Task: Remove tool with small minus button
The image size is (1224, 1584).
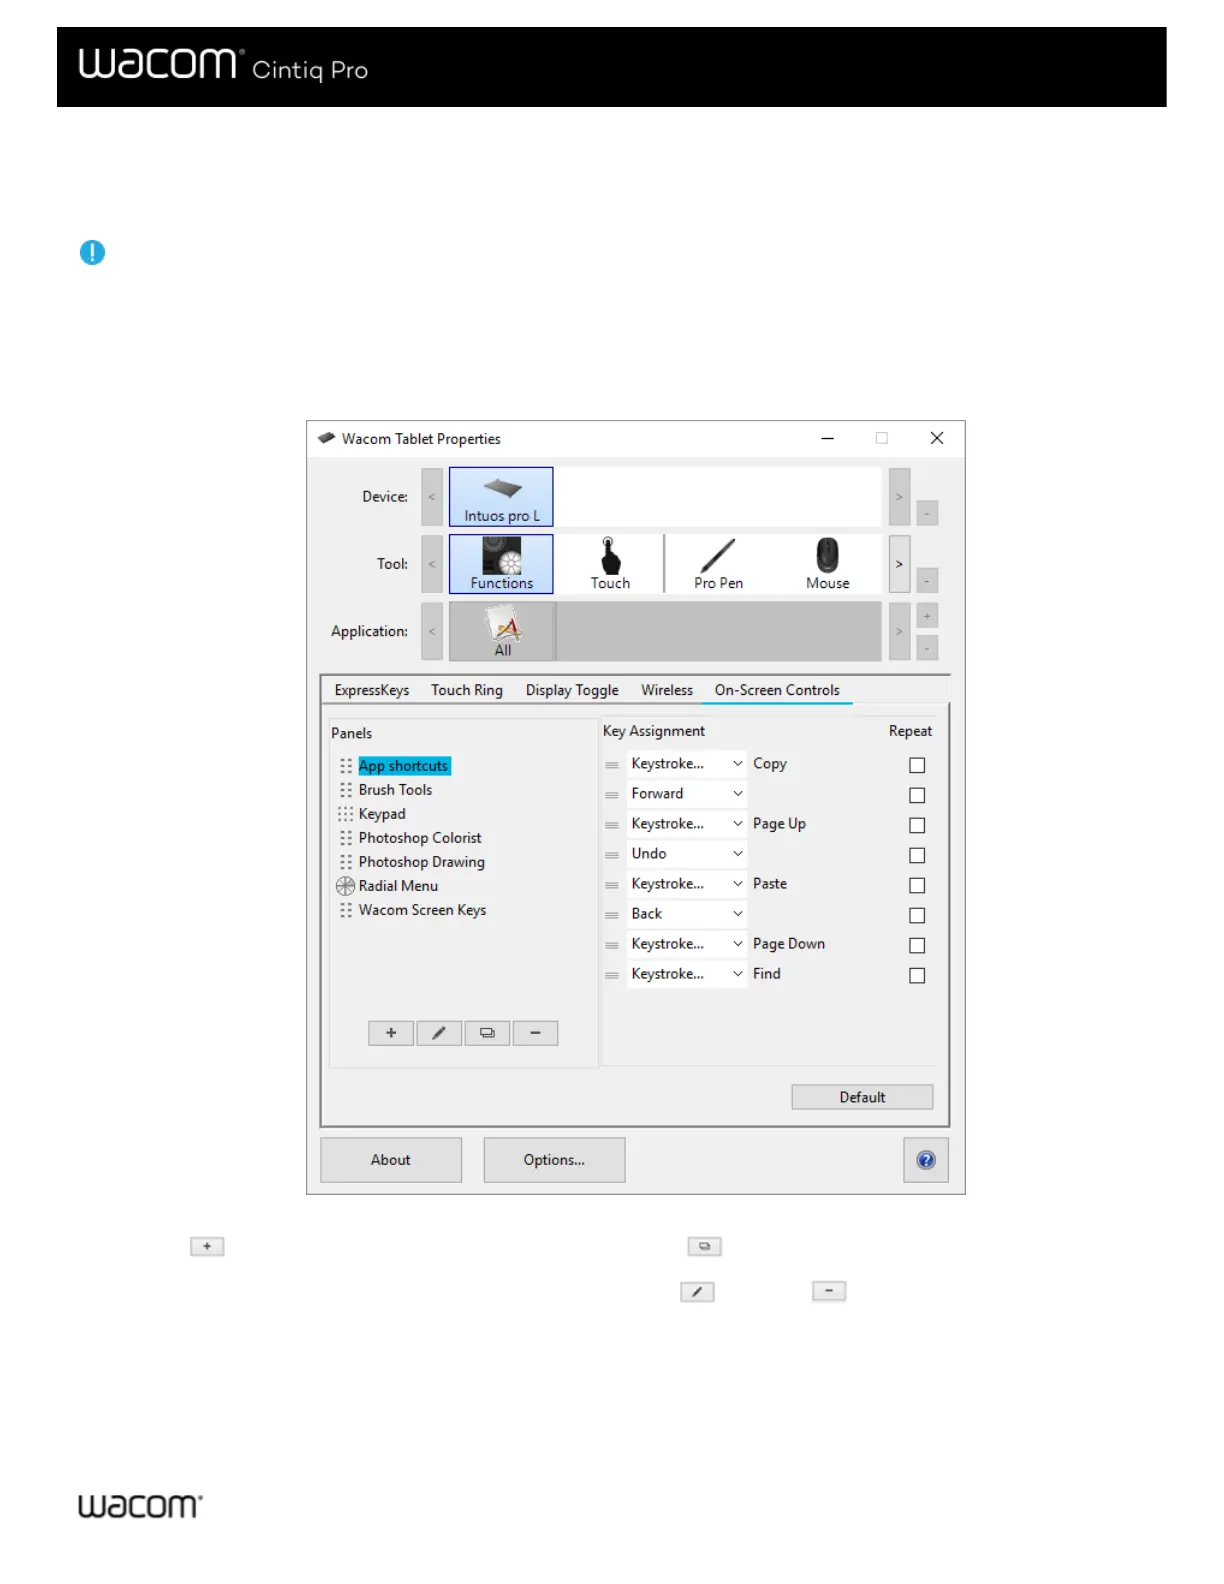Action: coord(927,581)
